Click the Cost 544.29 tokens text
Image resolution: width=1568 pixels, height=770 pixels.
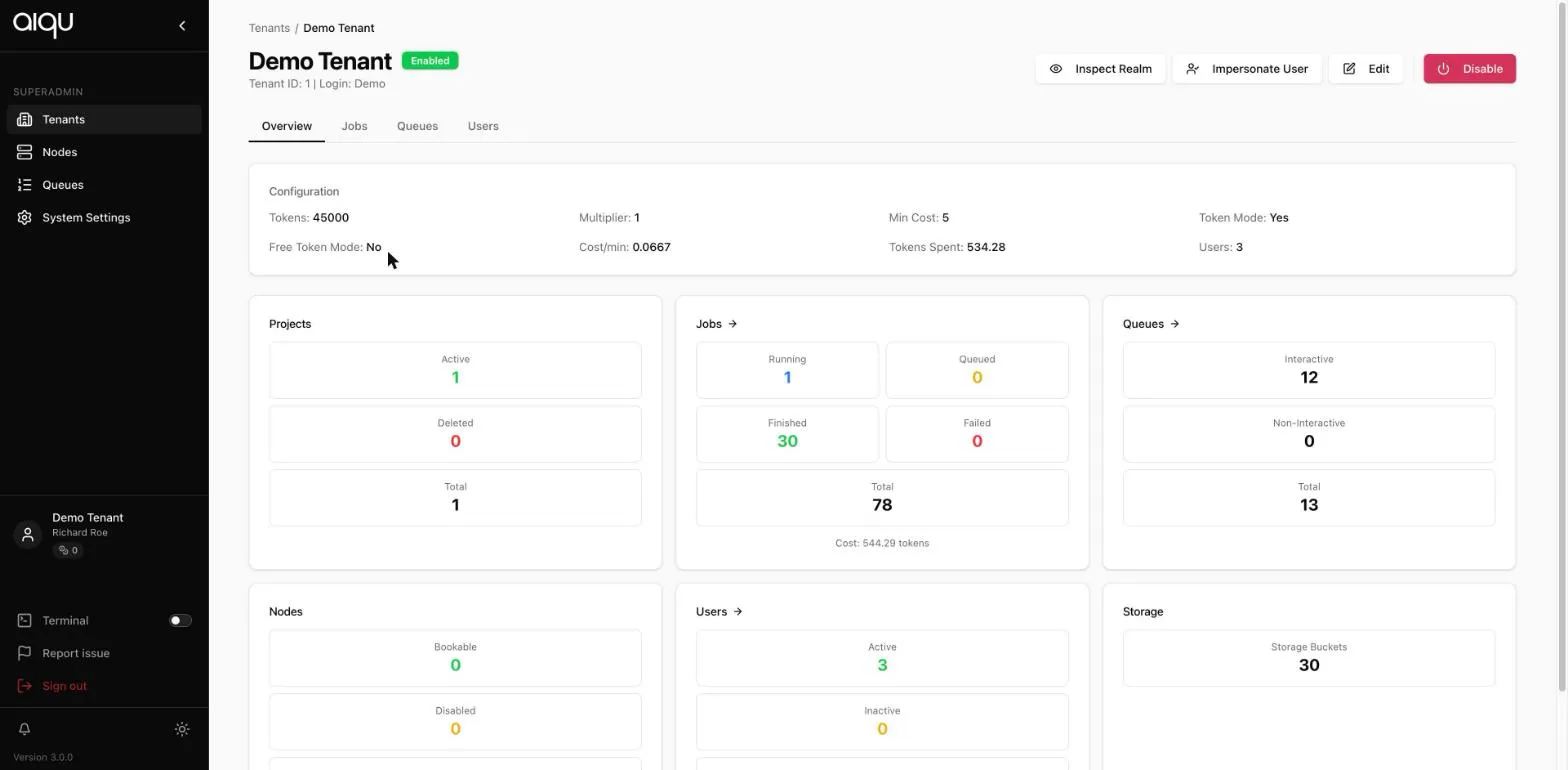(882, 544)
